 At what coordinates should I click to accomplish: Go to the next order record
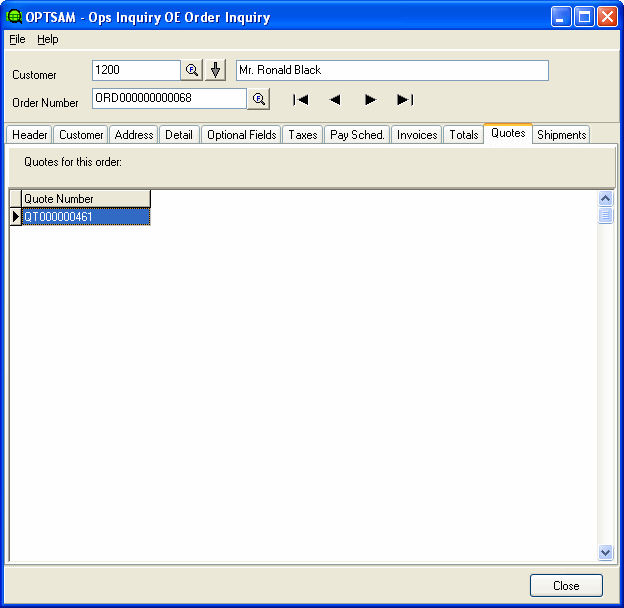[x=370, y=99]
